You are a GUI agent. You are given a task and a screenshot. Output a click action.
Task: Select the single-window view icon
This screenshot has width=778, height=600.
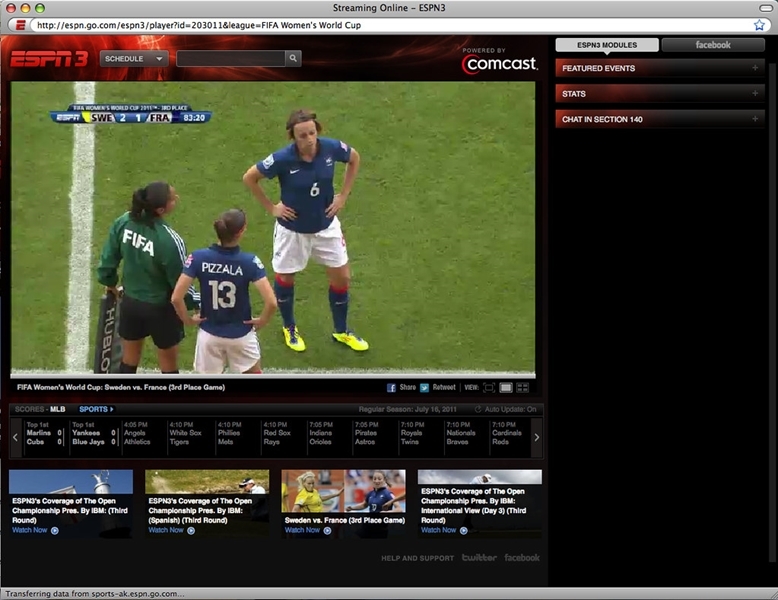point(506,387)
